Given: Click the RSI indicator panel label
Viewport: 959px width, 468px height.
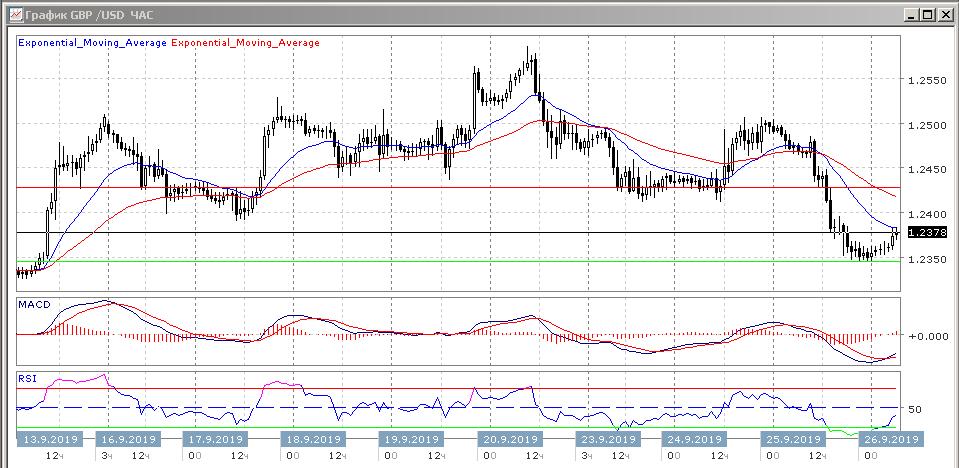Looking at the screenshot, I should click(x=27, y=379).
